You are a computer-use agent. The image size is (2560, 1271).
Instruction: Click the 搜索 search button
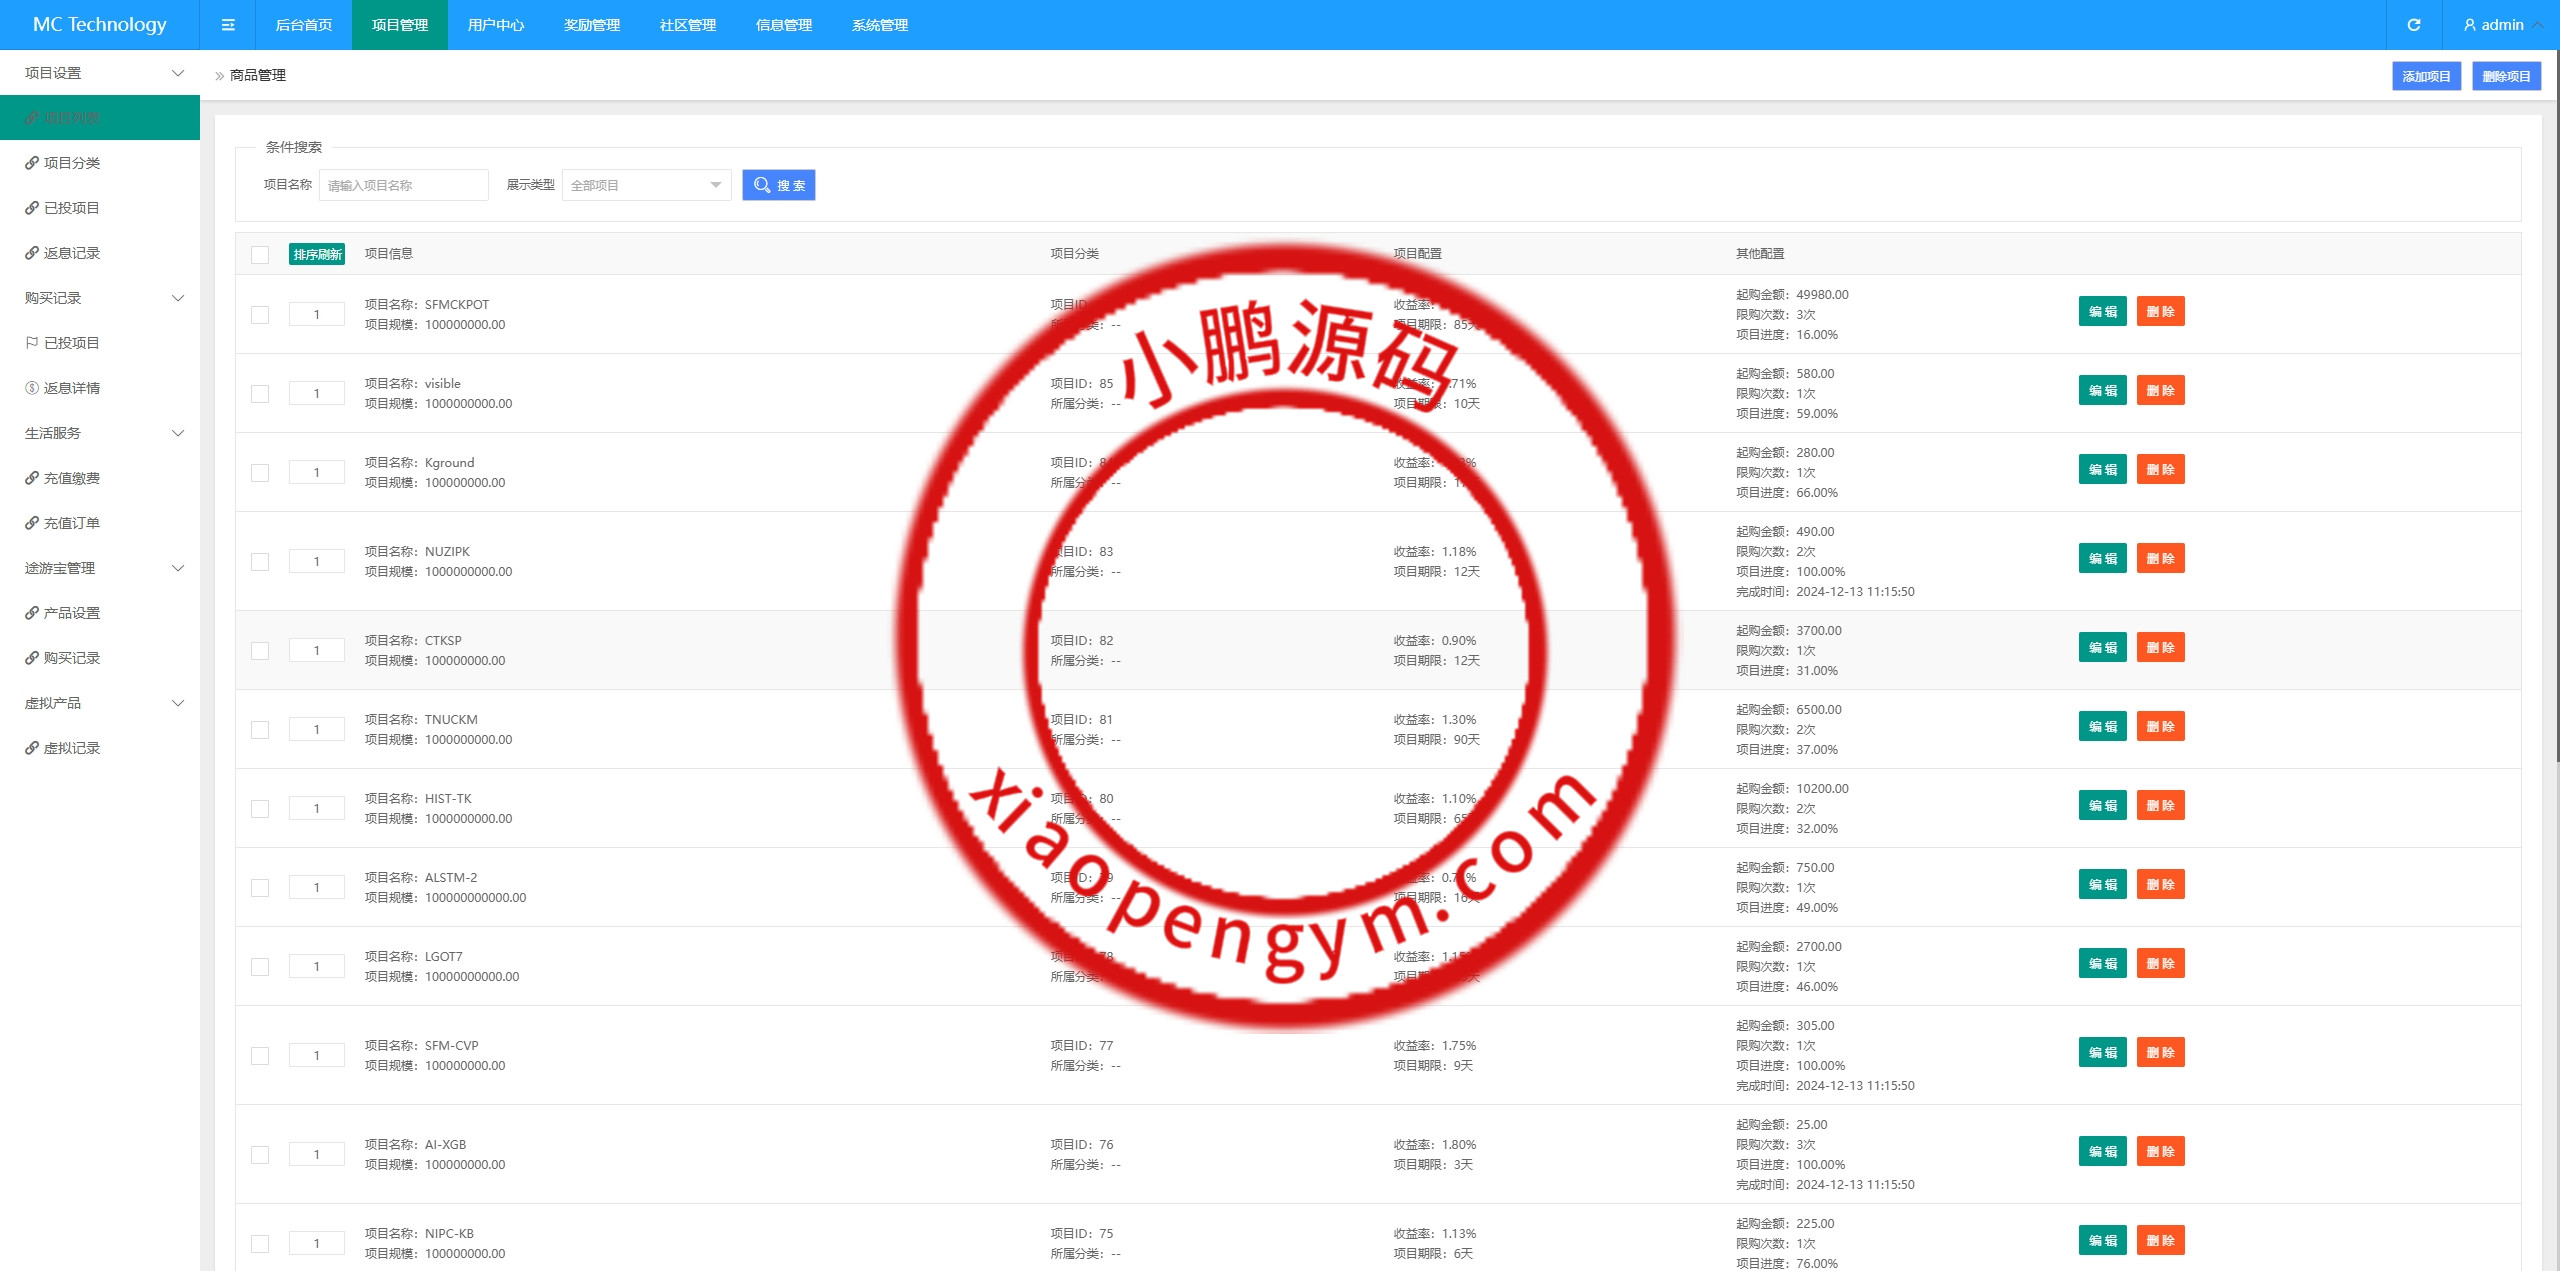coord(779,185)
